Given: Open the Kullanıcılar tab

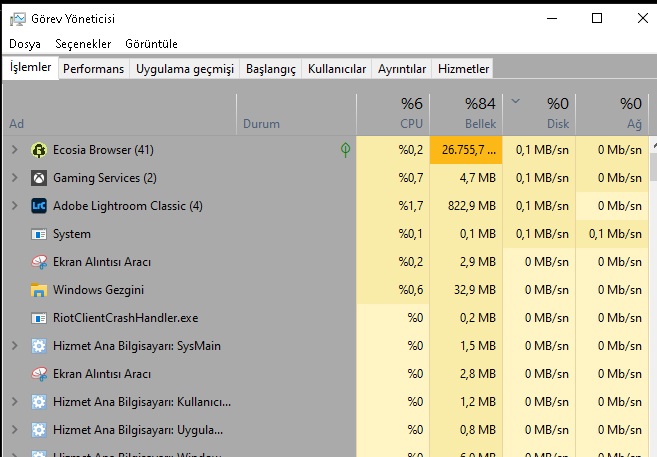Looking at the screenshot, I should 337,69.
